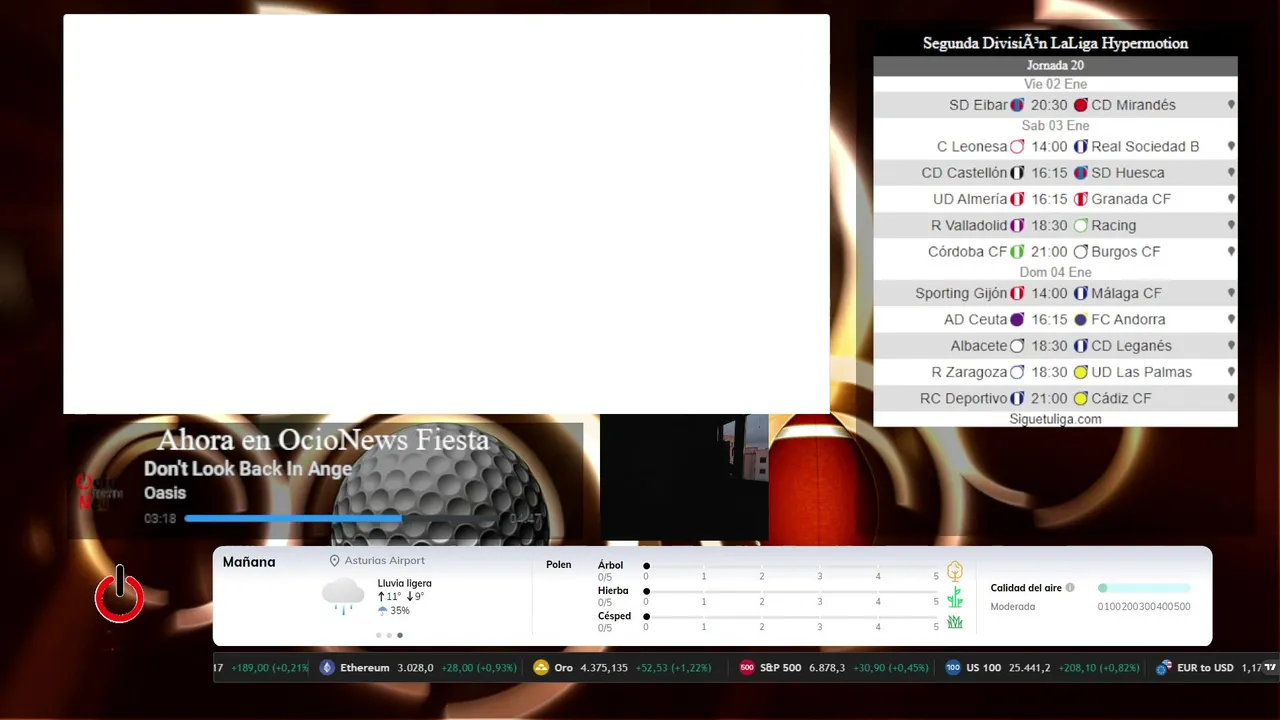Viewport: 1280px width, 720px height.
Task: Click the Málaga CF team crest
Action: (1081, 293)
